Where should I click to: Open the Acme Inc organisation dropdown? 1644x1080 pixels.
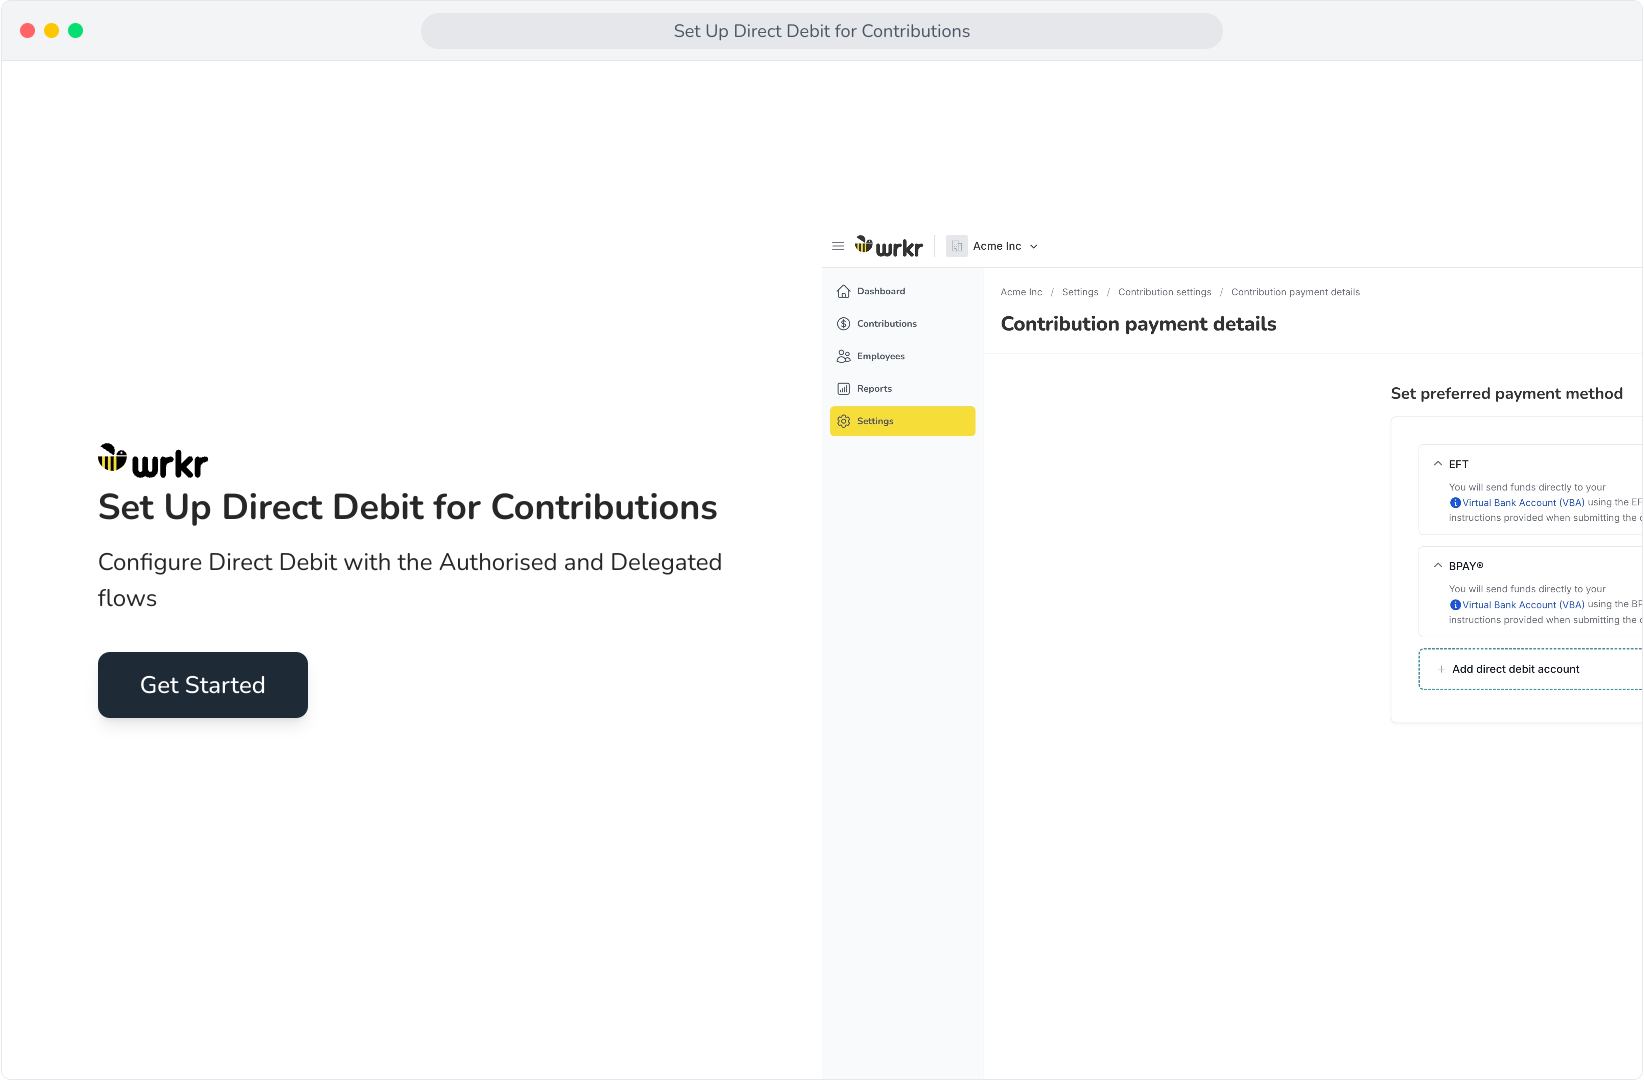tap(993, 246)
